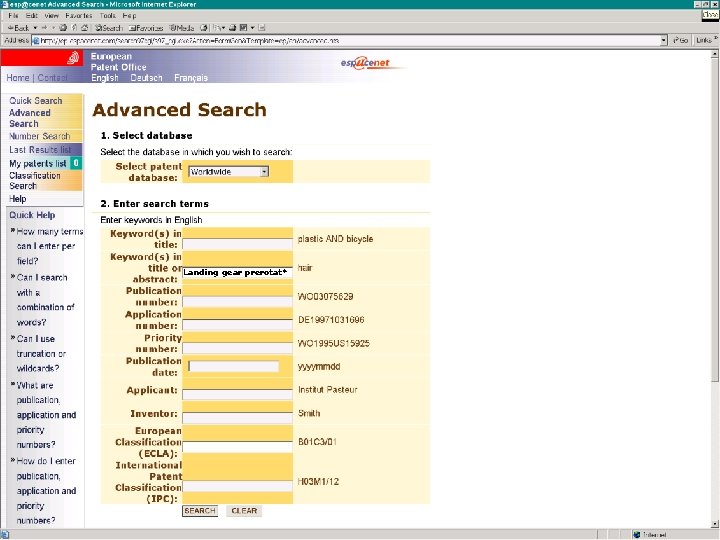Click the Publication number input field
The image size is (720, 540).
pyautogui.click(x=237, y=302)
